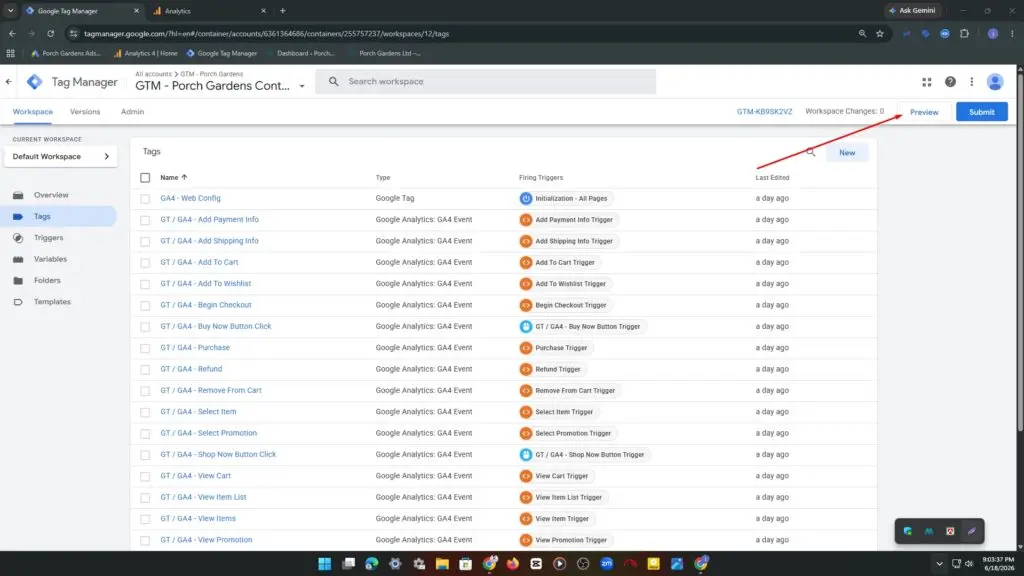Viewport: 1024px width, 576px height.
Task: Open the browser apps grid in bookmarks bar
Action: (x=10, y=54)
